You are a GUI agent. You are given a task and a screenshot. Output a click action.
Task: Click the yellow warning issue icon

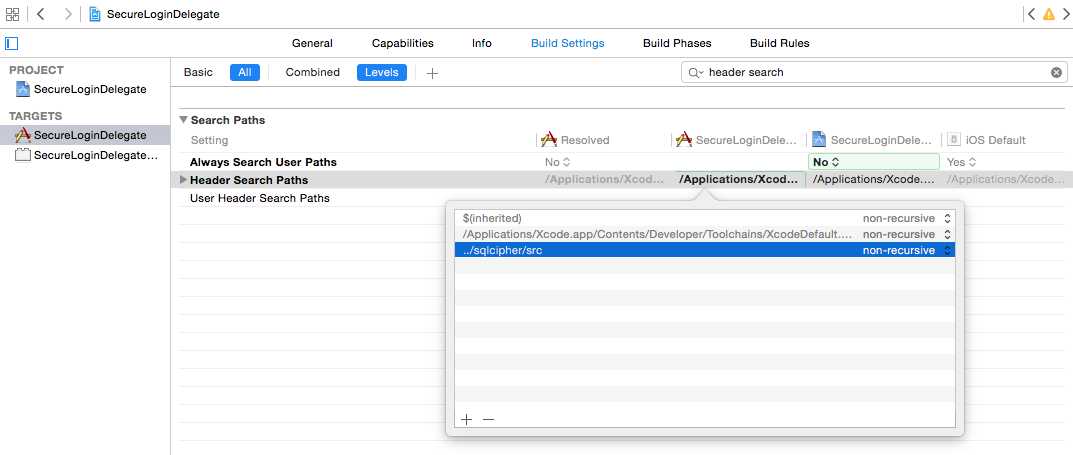click(1048, 14)
